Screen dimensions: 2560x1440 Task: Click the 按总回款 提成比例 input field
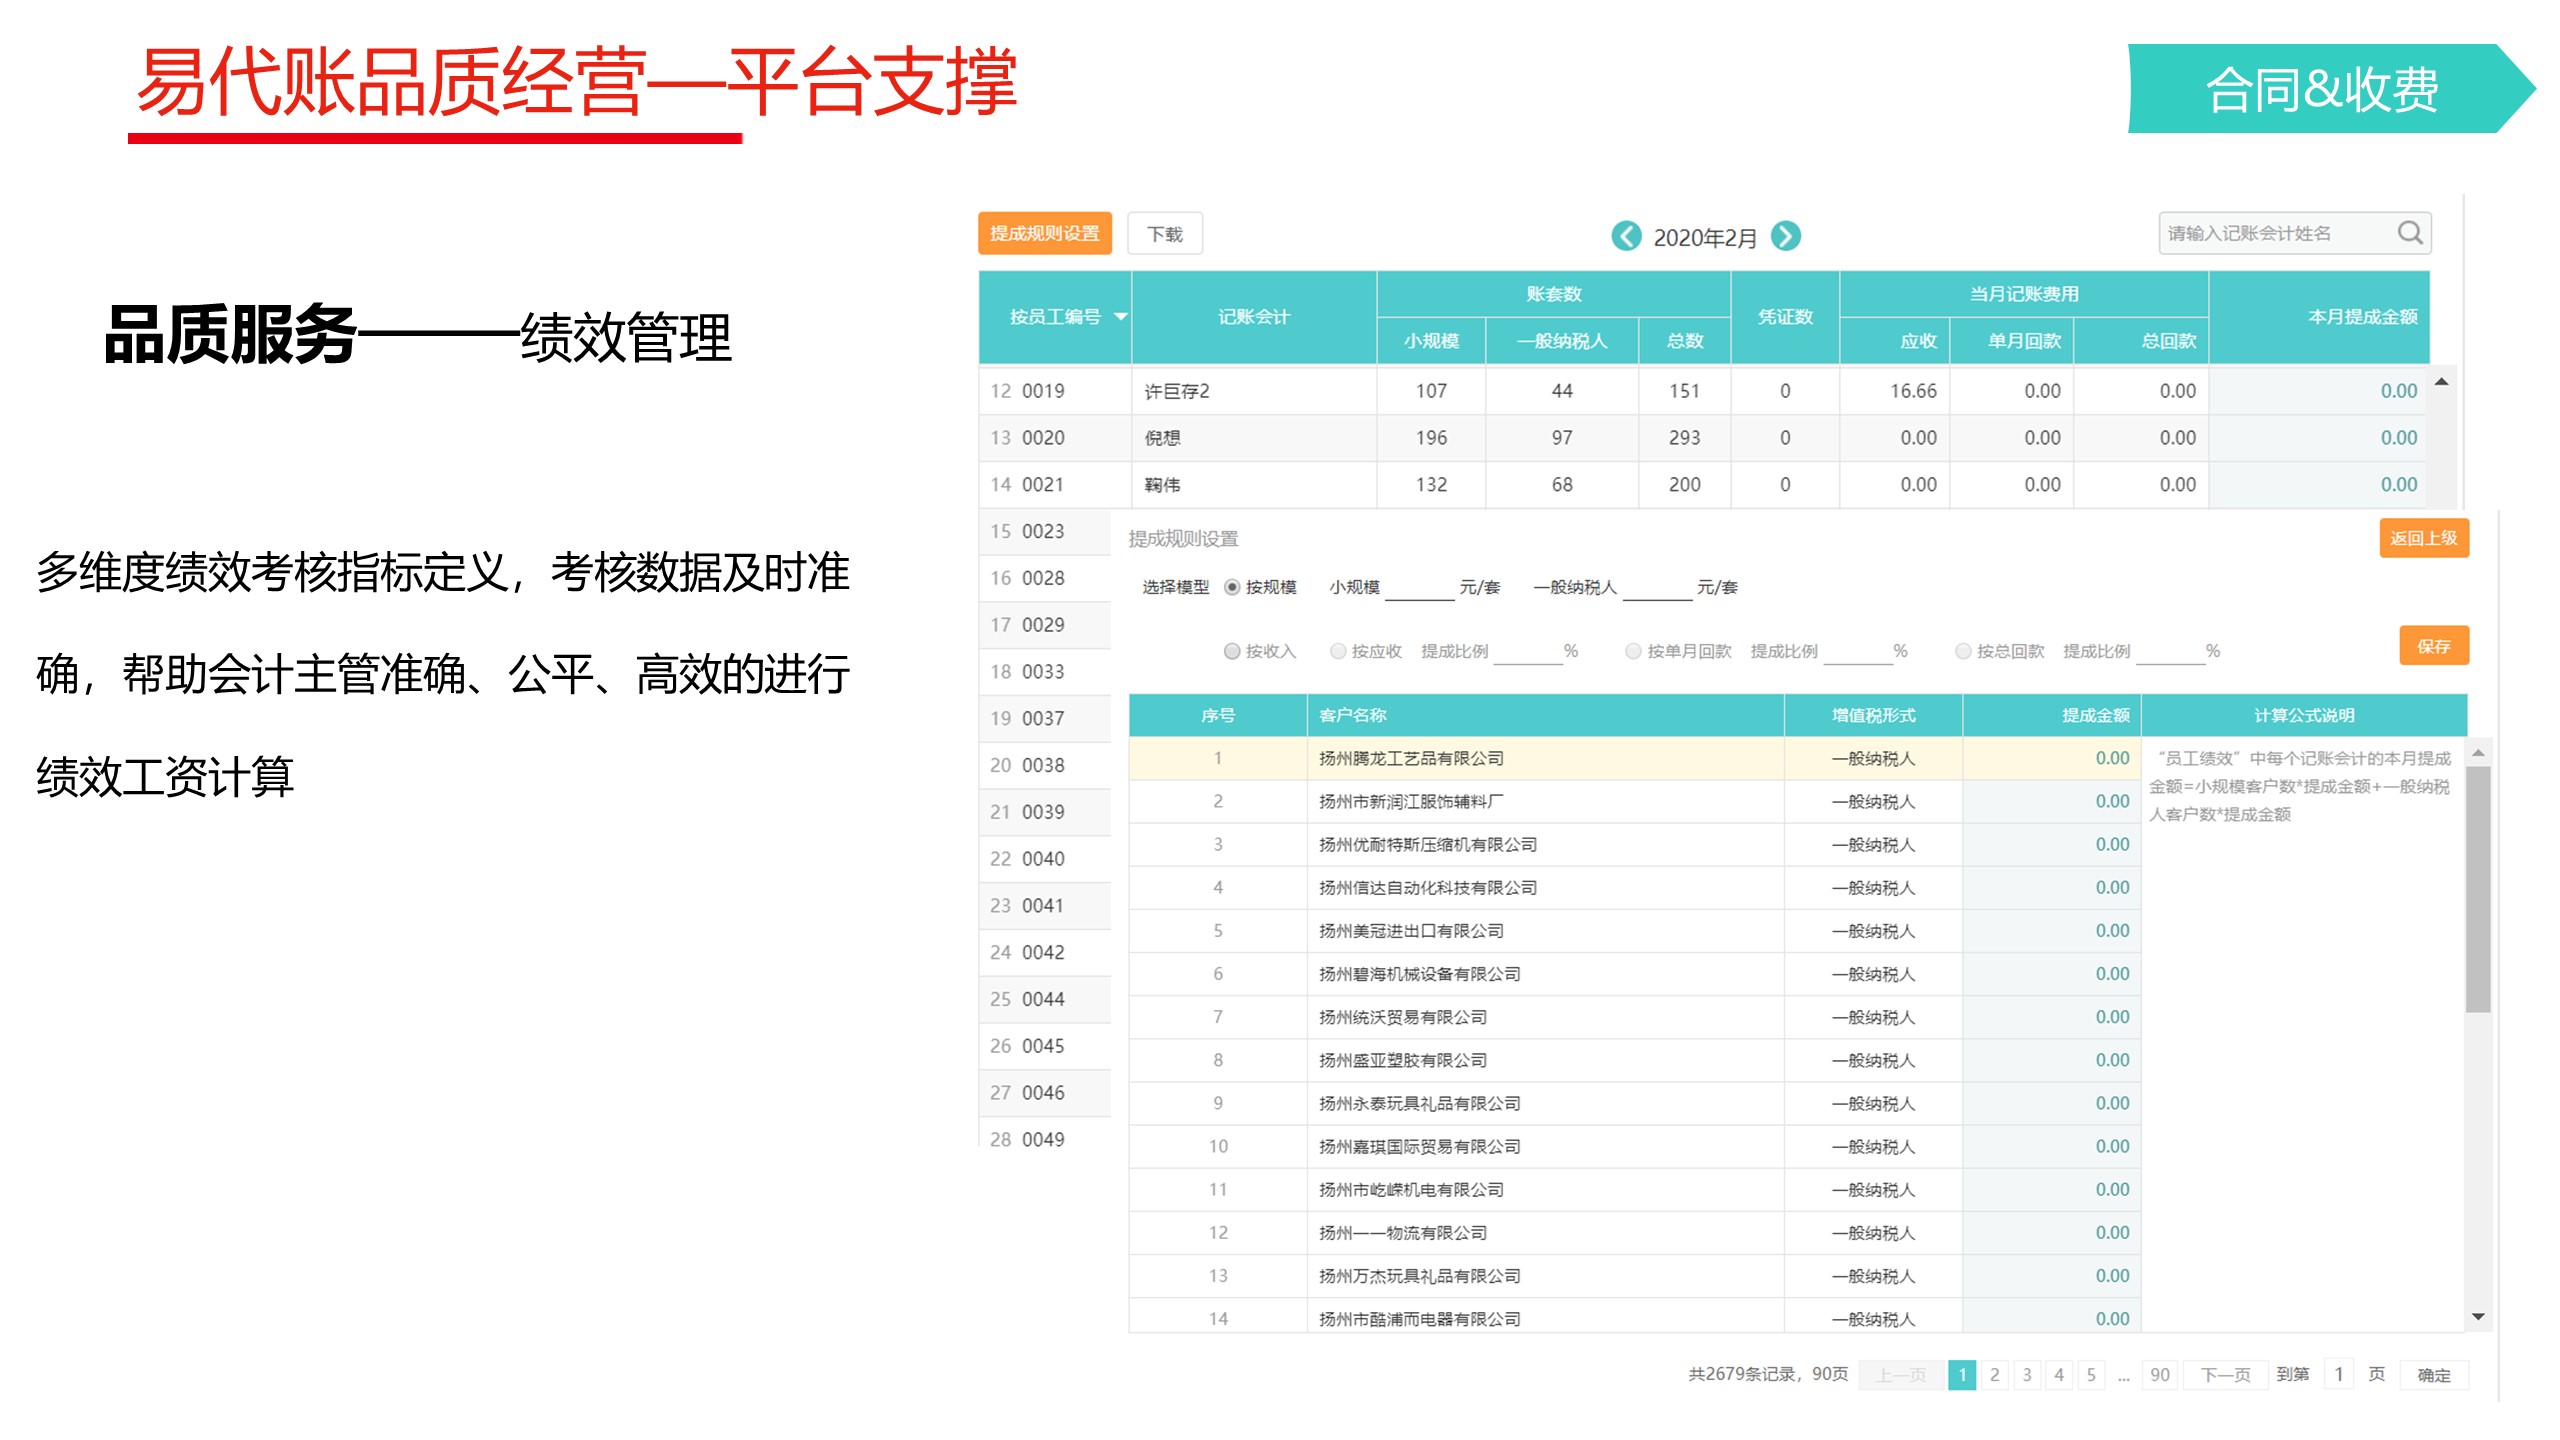pyautogui.click(x=2171, y=652)
